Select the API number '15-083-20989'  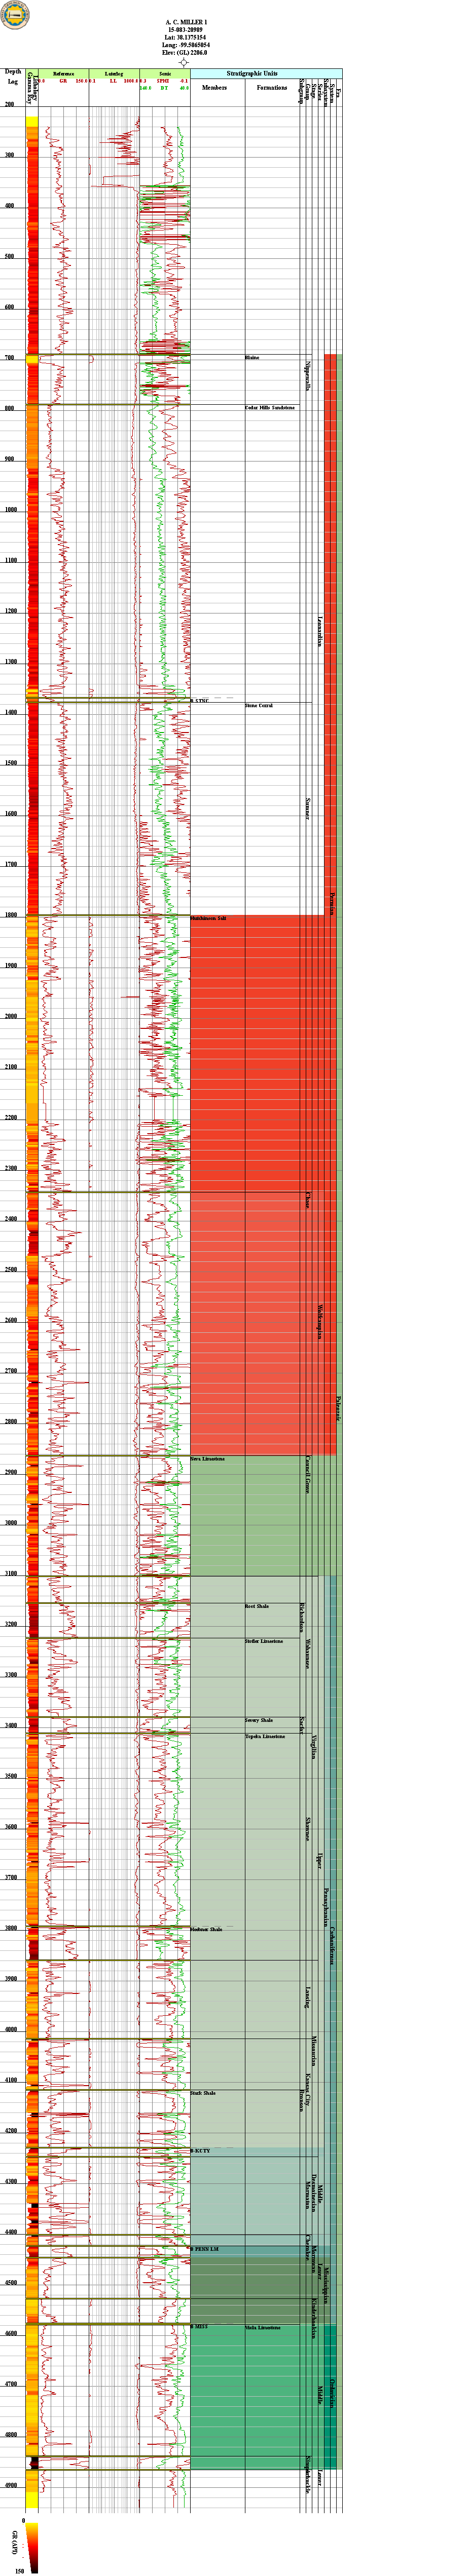point(186,30)
